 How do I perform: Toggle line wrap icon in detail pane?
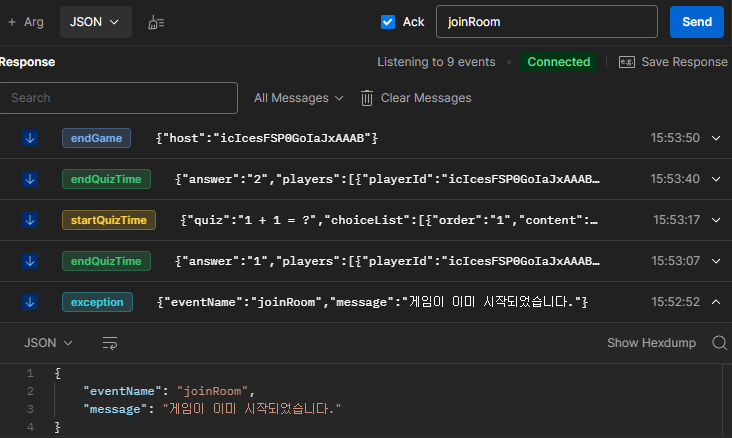(110, 343)
